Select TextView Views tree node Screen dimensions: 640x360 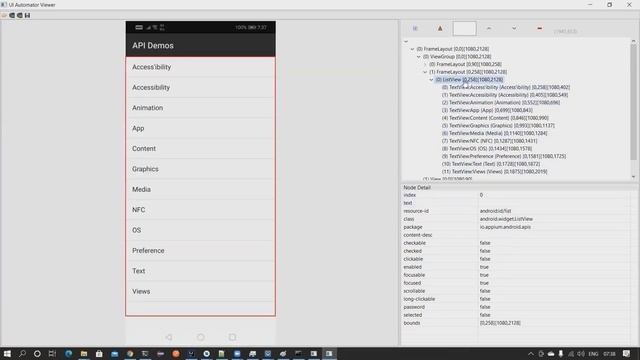point(494,172)
